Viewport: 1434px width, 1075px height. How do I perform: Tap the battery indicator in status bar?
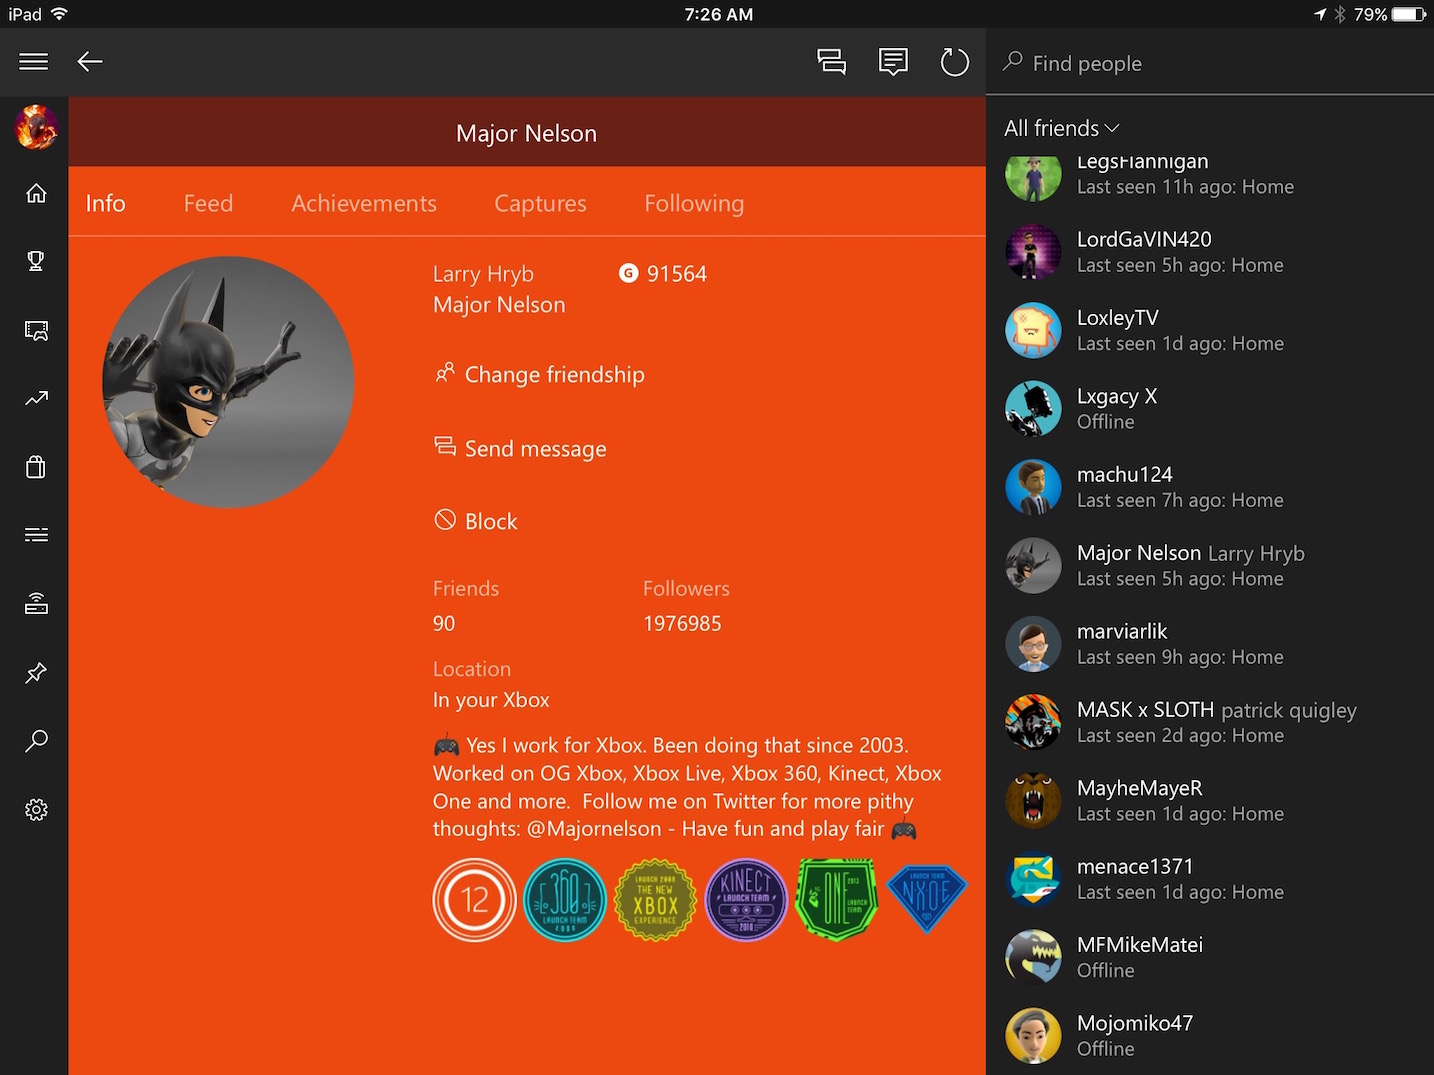[x=1409, y=14]
